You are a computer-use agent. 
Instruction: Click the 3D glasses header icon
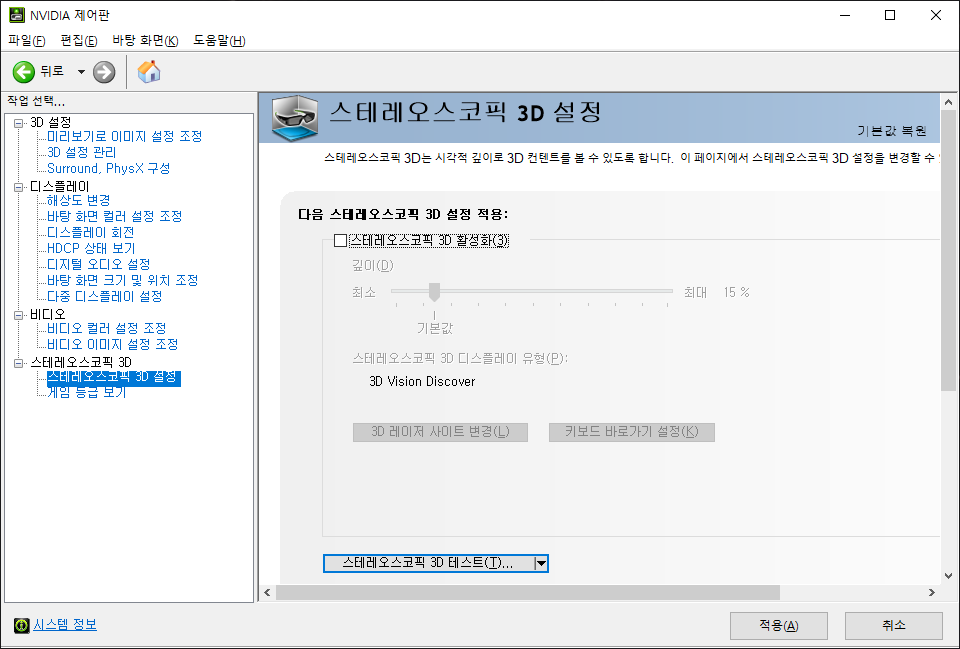(295, 118)
